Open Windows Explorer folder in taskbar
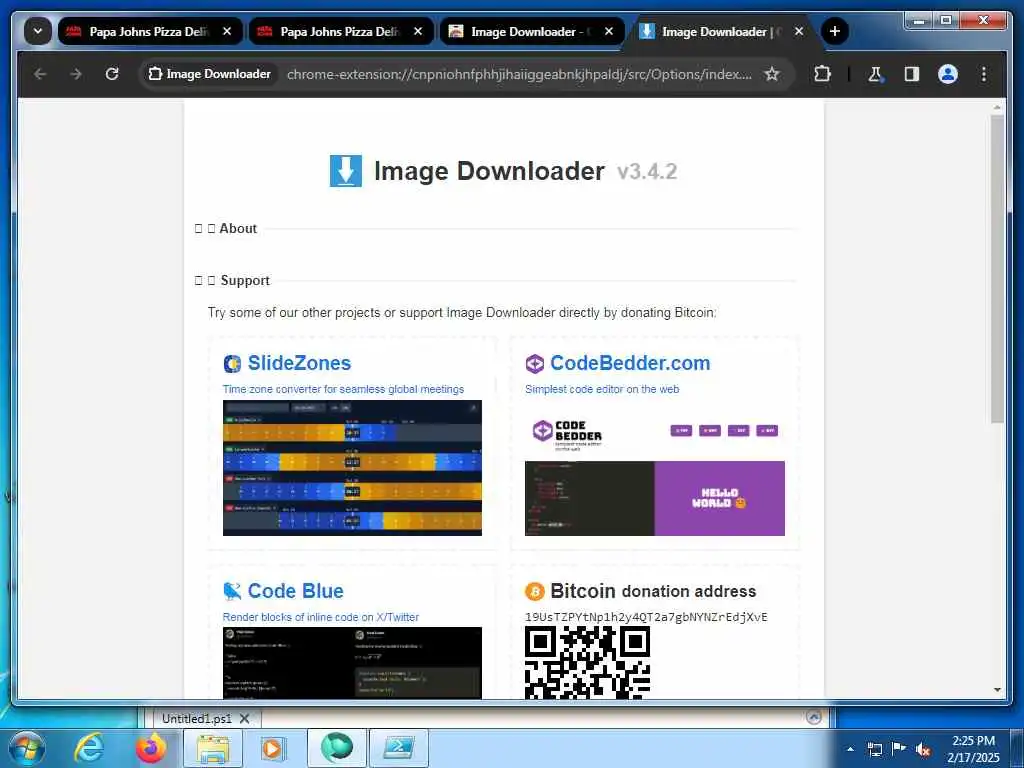The width and height of the screenshot is (1024, 768). [213, 748]
